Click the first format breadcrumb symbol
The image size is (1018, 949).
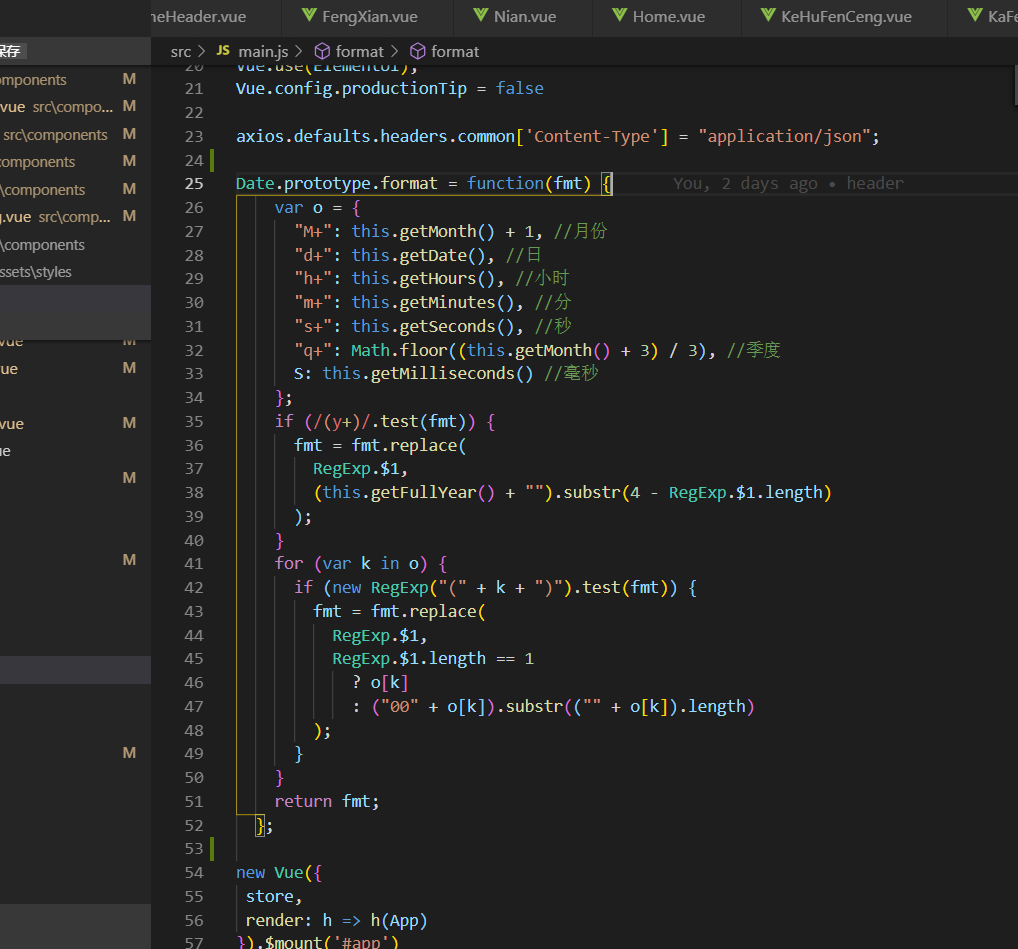click(x=359, y=52)
